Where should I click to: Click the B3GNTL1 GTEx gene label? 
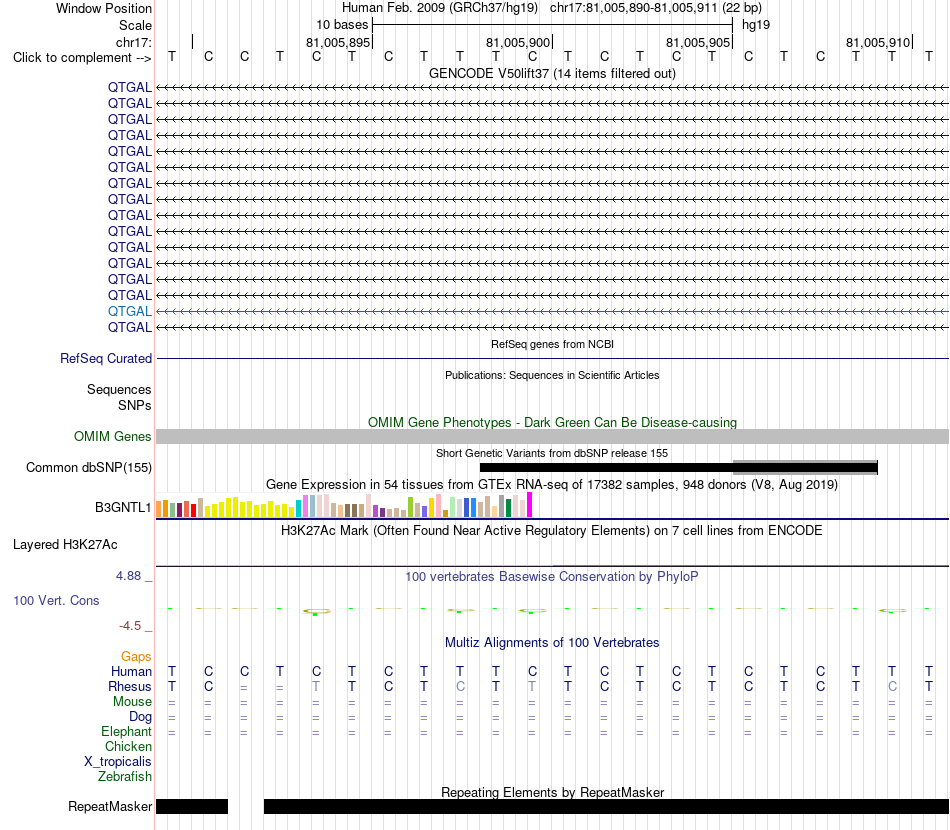click(x=123, y=508)
